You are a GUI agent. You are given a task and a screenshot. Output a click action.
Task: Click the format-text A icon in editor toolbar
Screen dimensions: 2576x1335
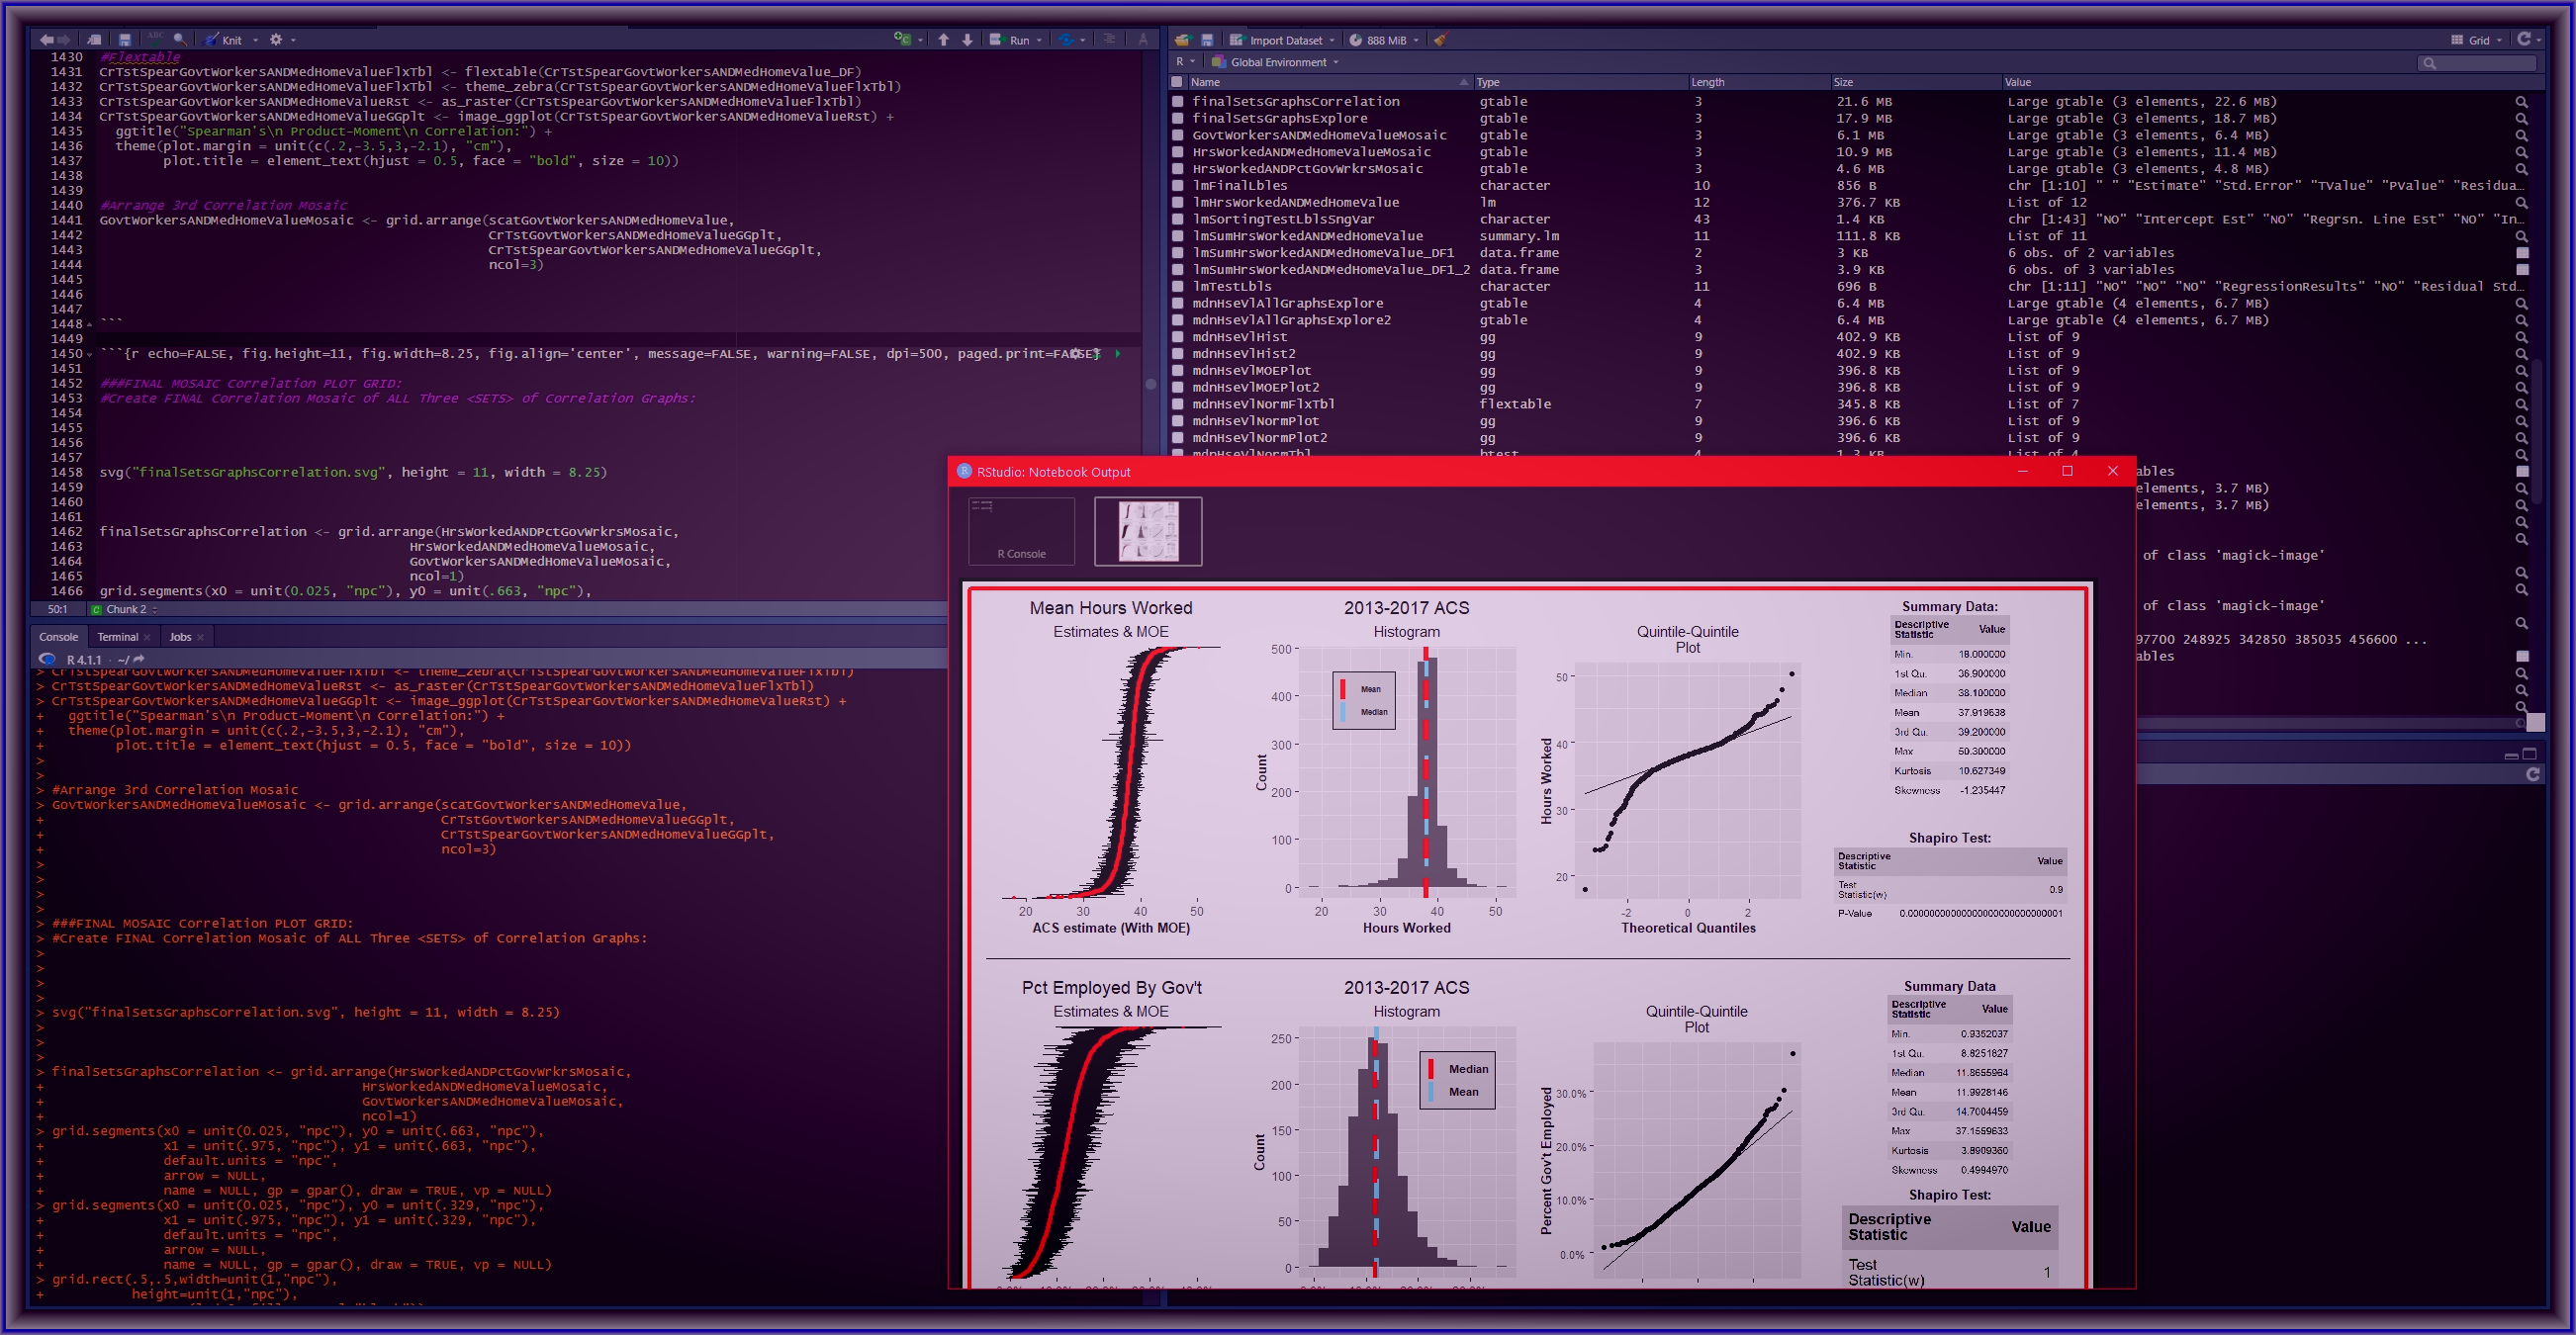tap(1142, 39)
